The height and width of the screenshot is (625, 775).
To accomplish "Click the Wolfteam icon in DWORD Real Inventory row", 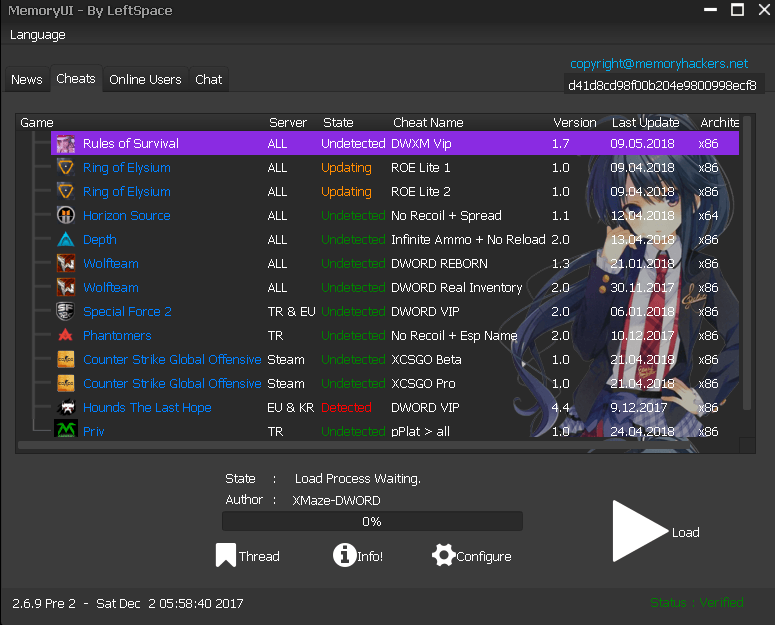I will point(66,288).
